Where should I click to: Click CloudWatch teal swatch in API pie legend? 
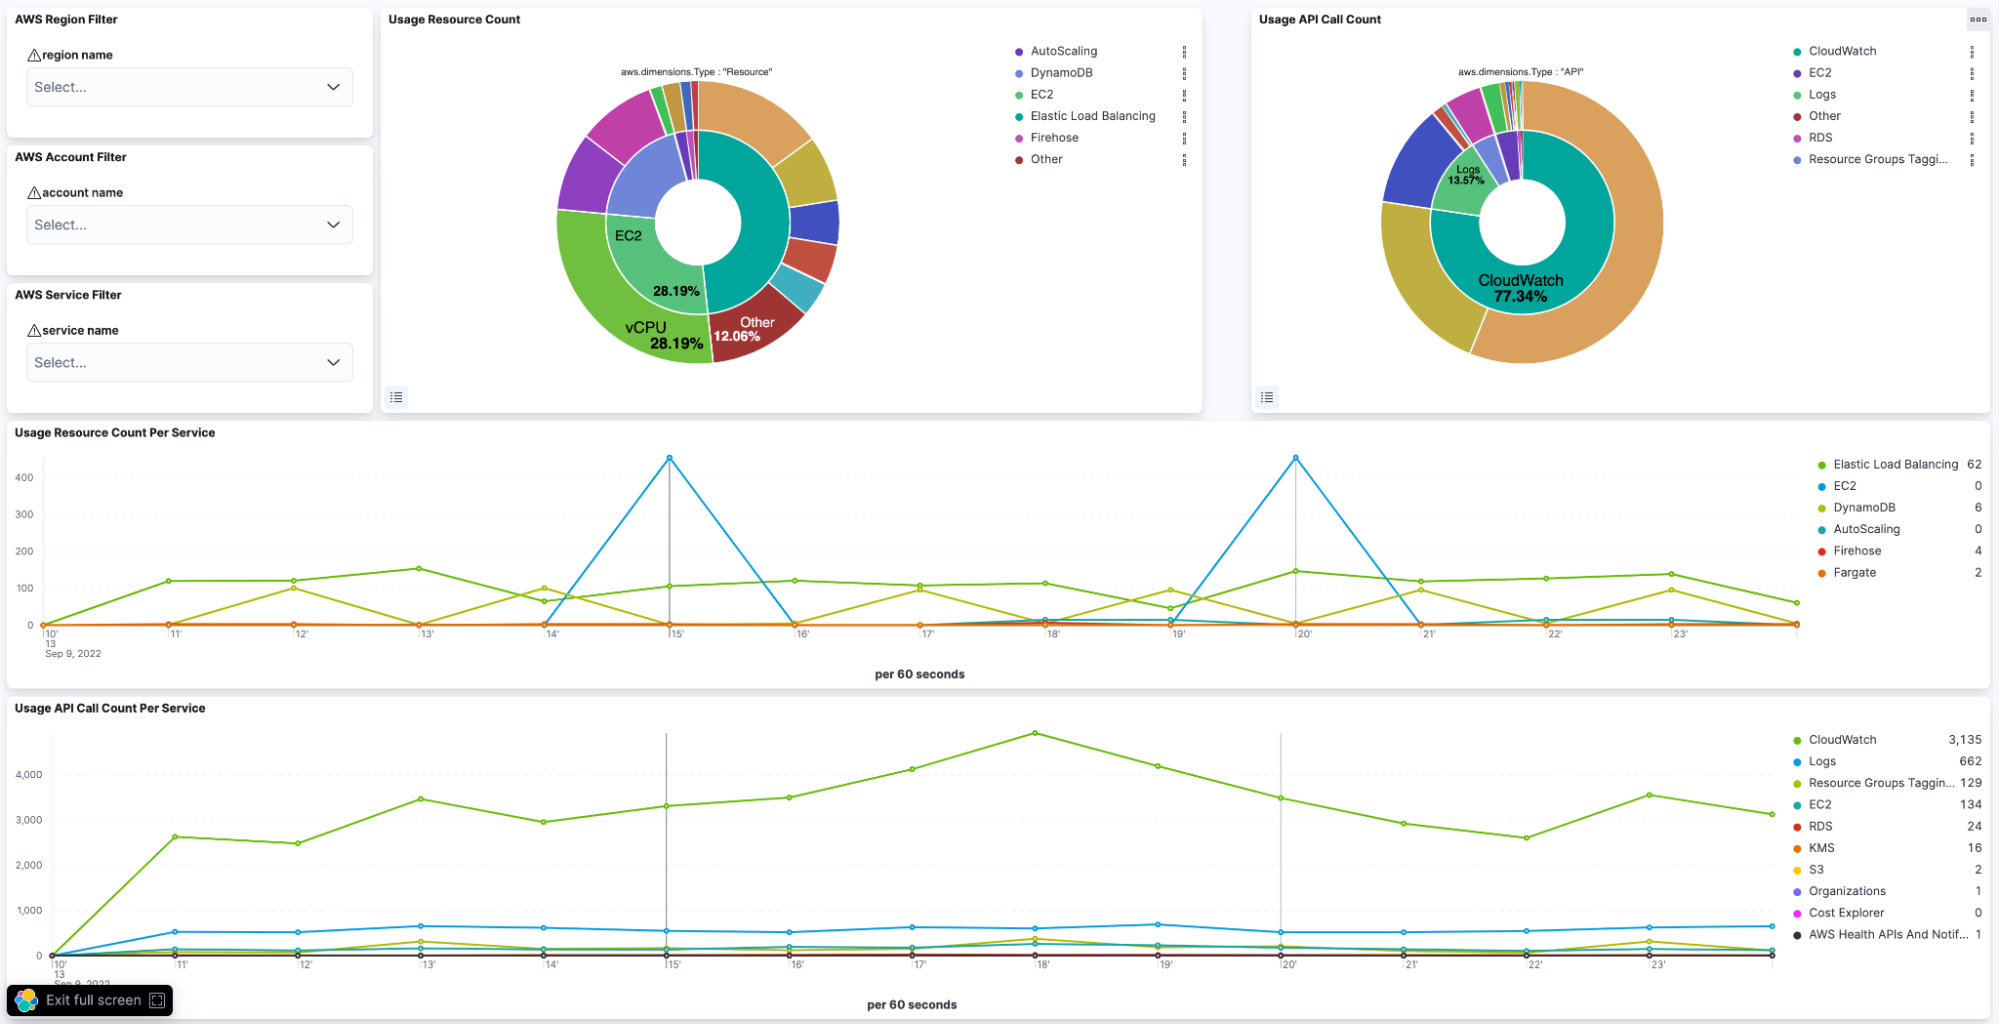[x=1797, y=51]
